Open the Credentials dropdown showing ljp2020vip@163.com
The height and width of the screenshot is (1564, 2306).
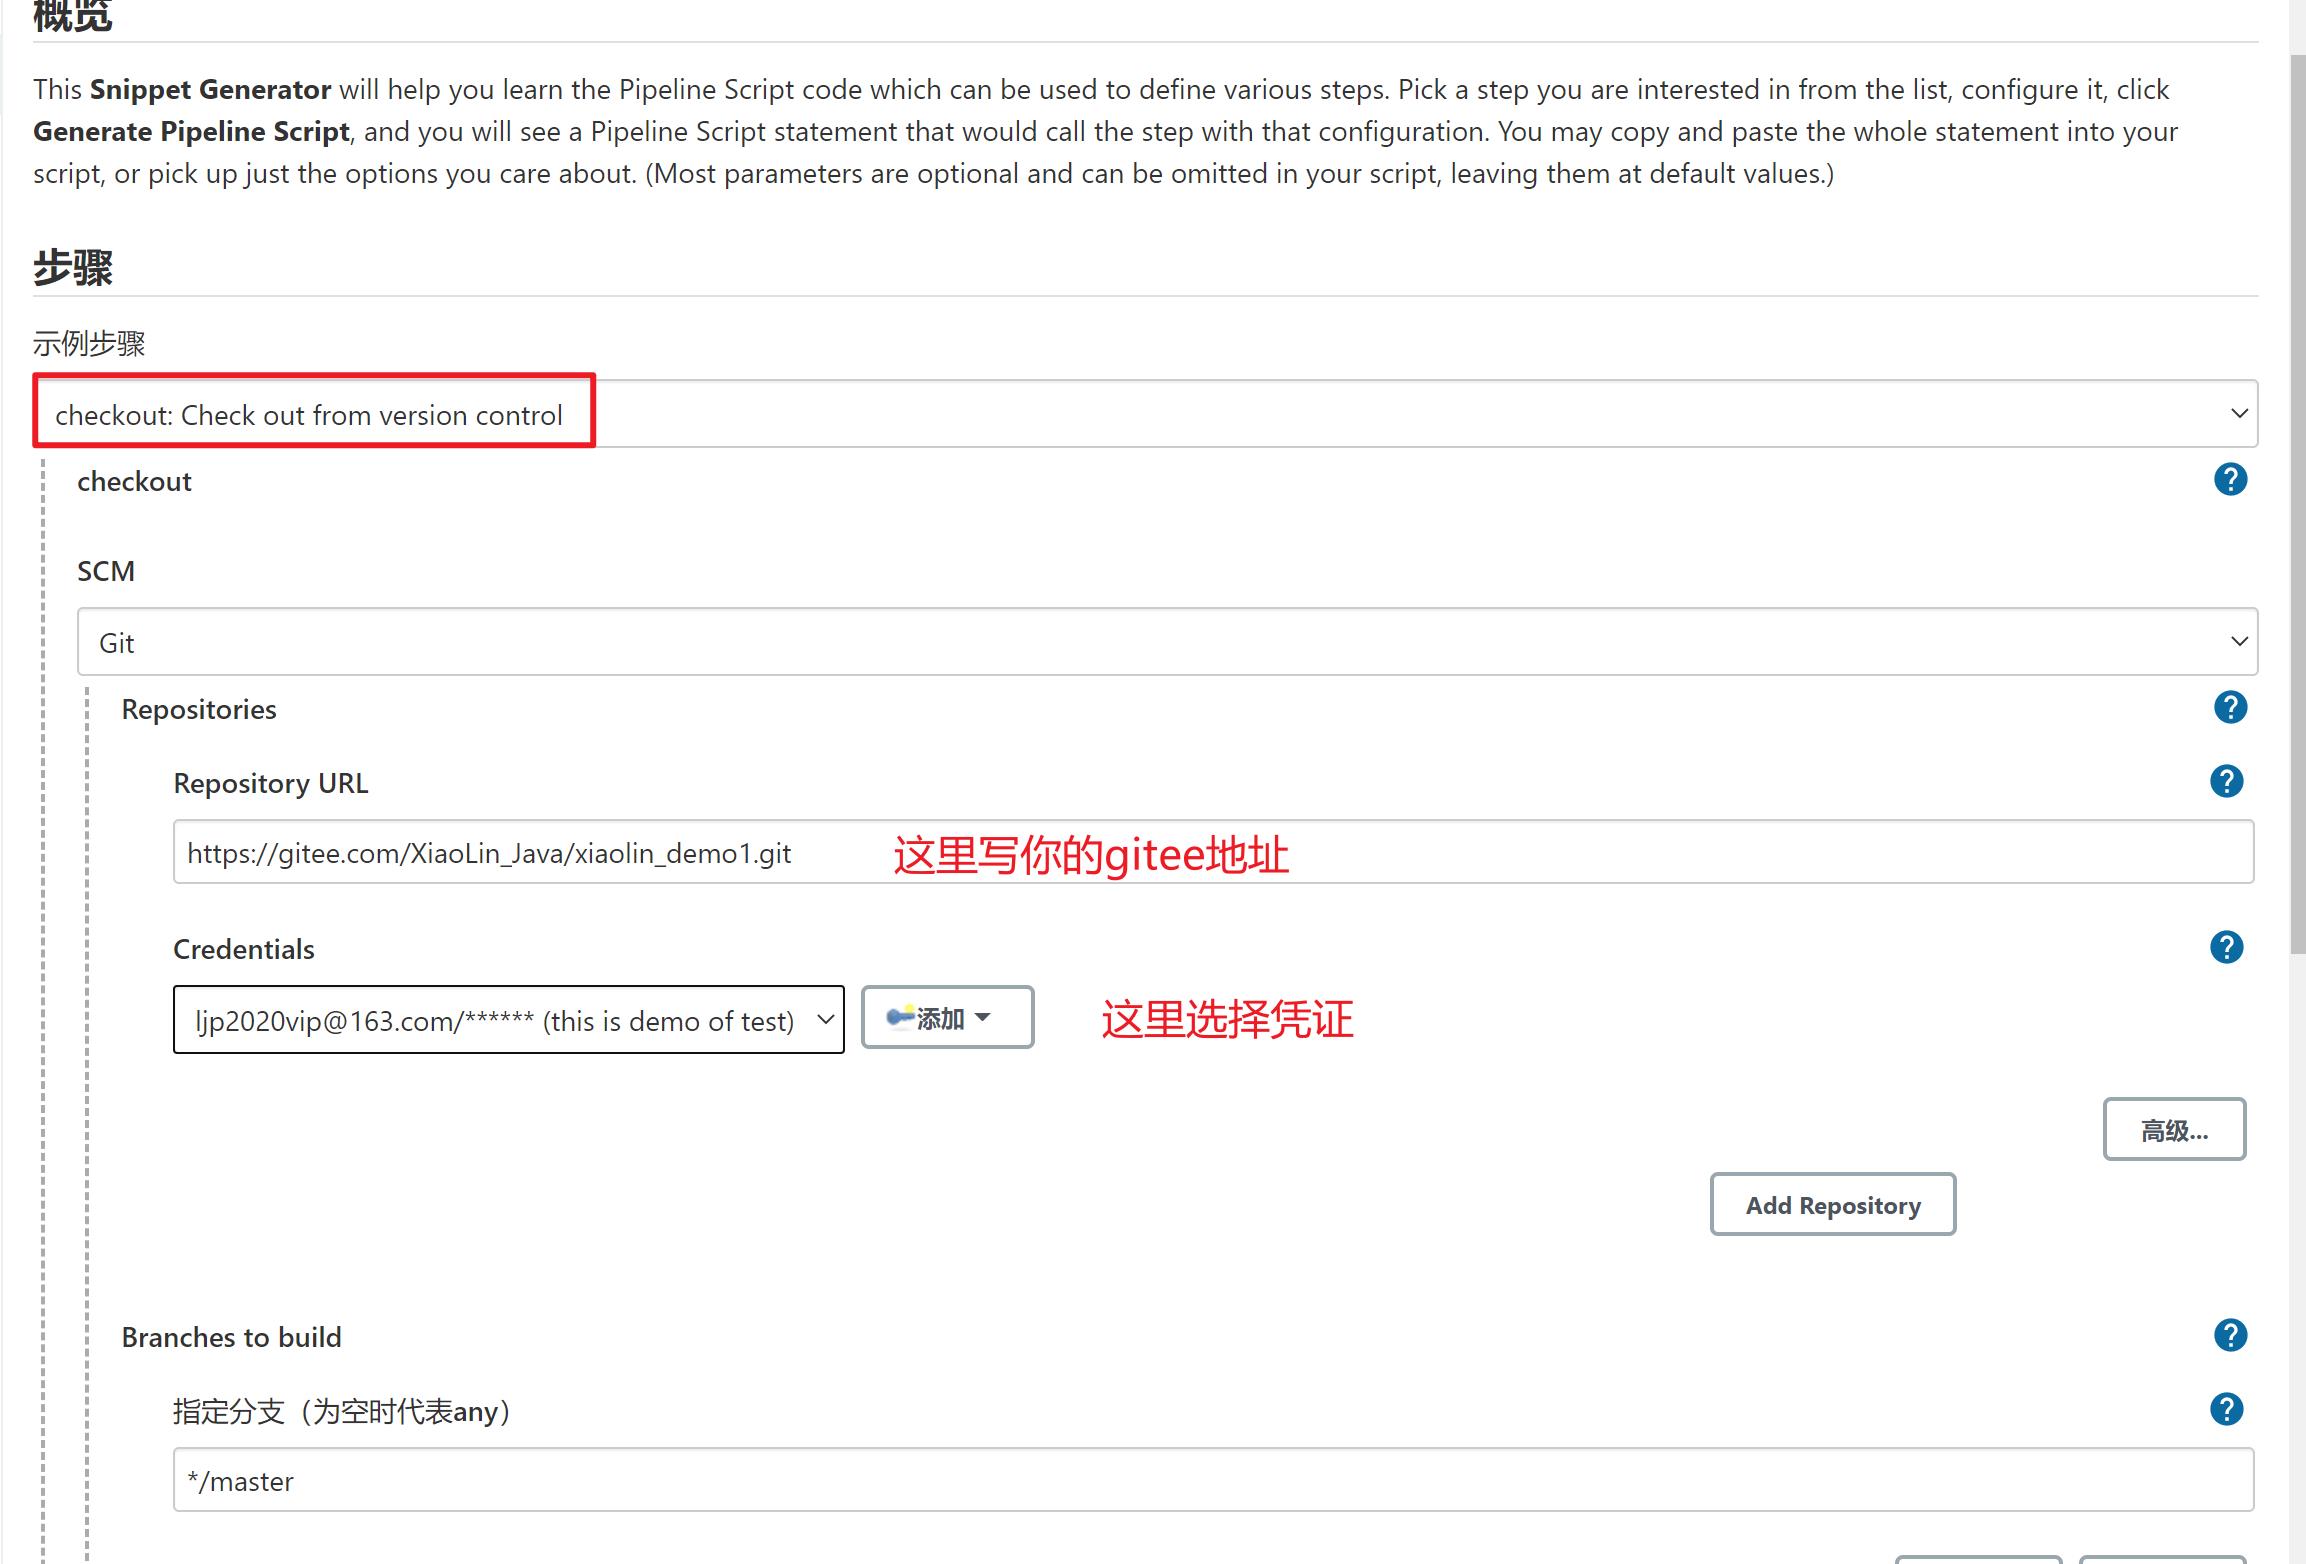[x=508, y=1020]
